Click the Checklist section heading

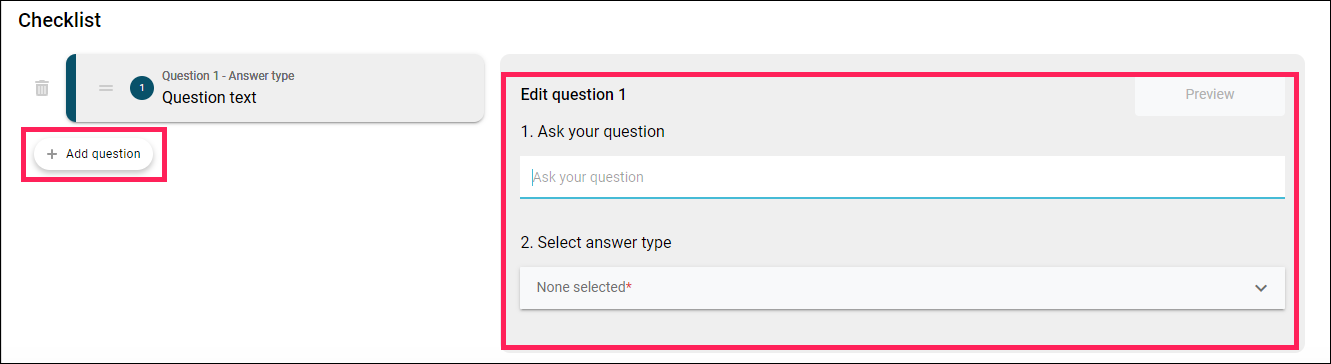point(60,19)
